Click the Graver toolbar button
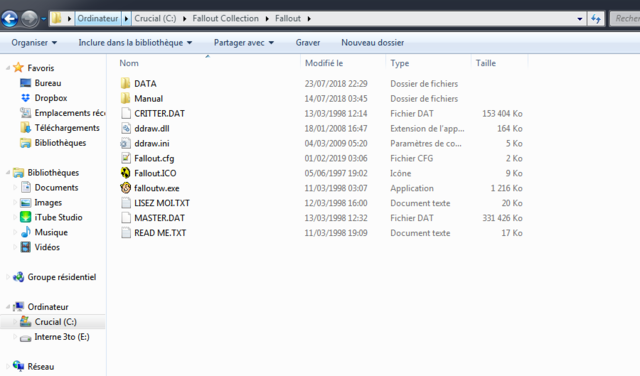 tap(308, 42)
